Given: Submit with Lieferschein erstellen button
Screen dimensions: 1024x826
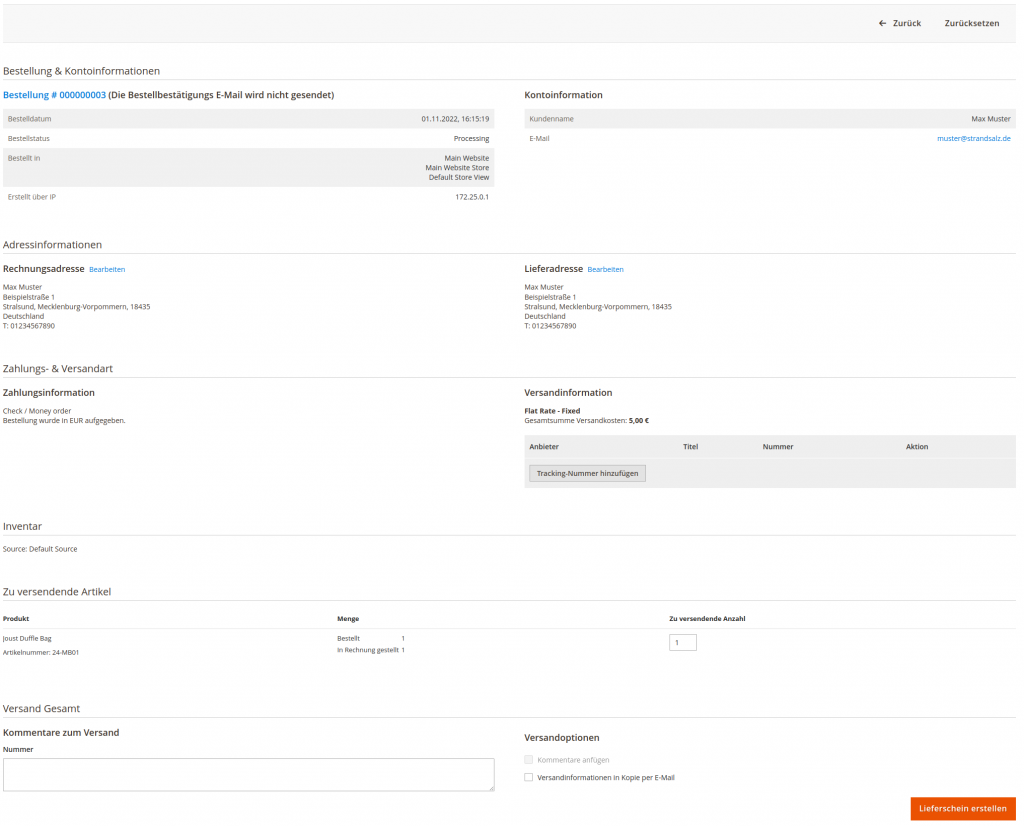Looking at the screenshot, I should [962, 808].
